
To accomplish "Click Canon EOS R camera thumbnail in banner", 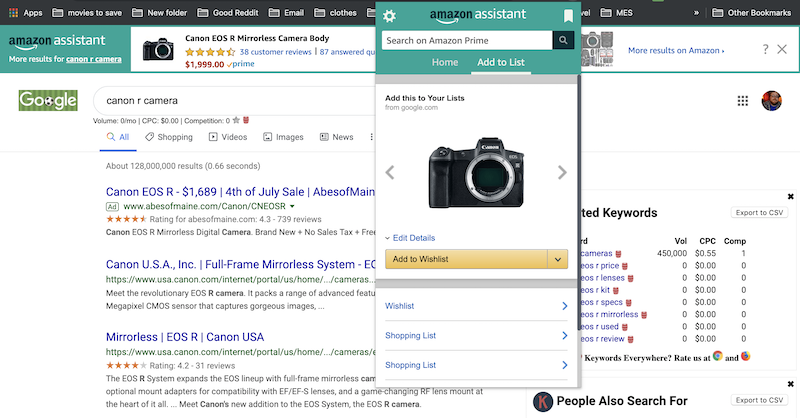I will tap(158, 49).
